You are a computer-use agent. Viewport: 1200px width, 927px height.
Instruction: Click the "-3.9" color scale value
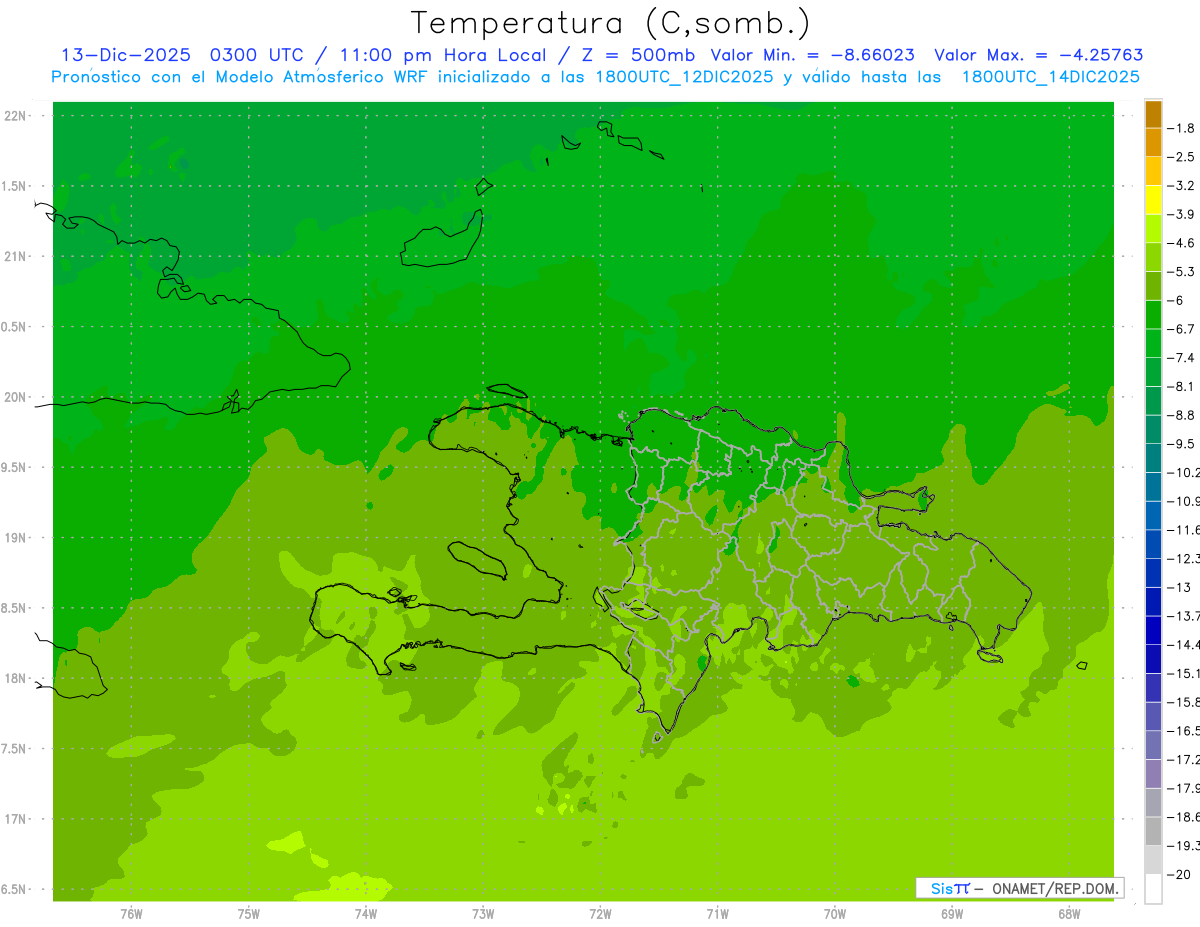point(1181,214)
